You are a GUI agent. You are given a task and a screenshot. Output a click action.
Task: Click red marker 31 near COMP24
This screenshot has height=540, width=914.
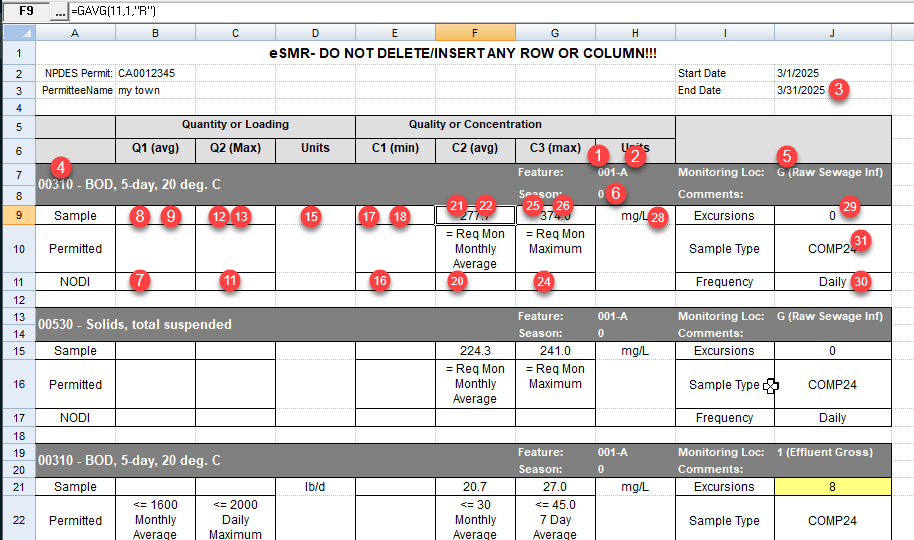(x=861, y=240)
